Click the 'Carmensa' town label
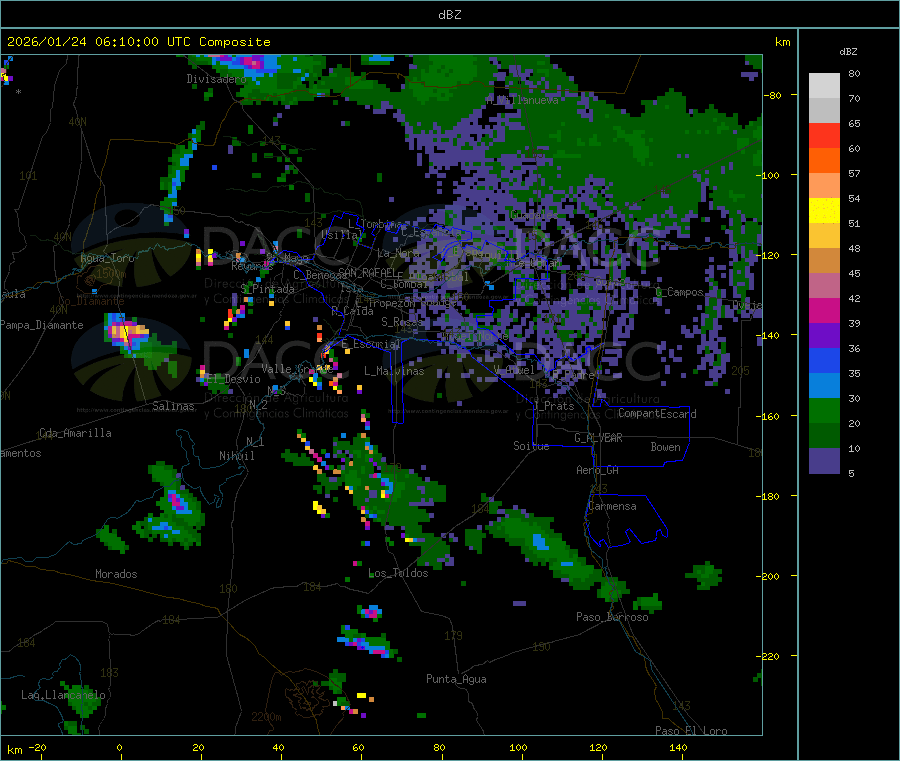Screen dimensions: 900x761 click(x=612, y=507)
